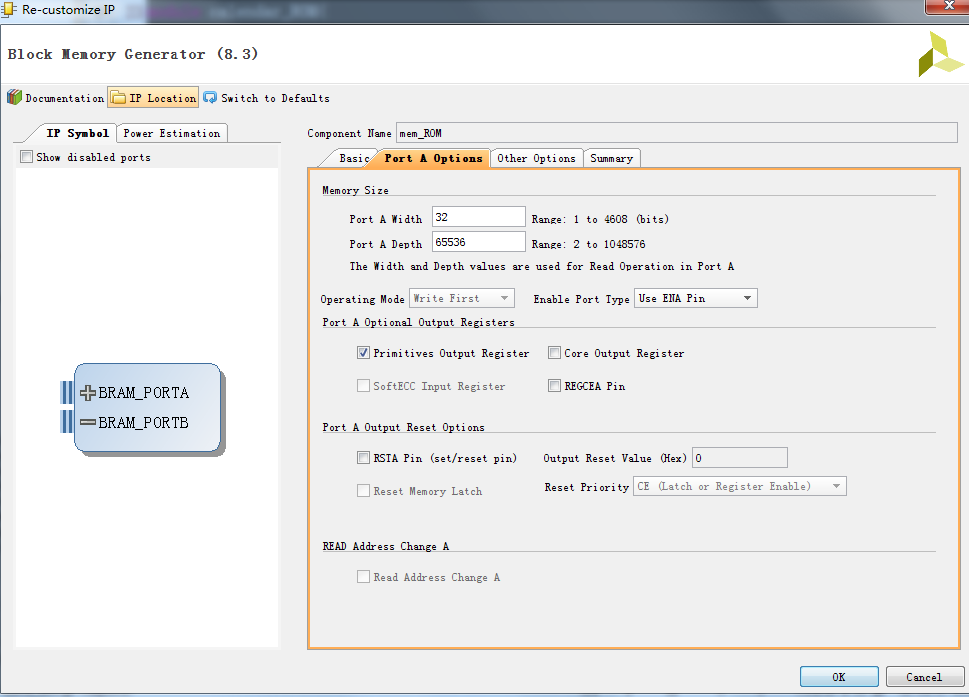Click the Port A Width field
This screenshot has height=697, width=969.
click(x=479, y=217)
